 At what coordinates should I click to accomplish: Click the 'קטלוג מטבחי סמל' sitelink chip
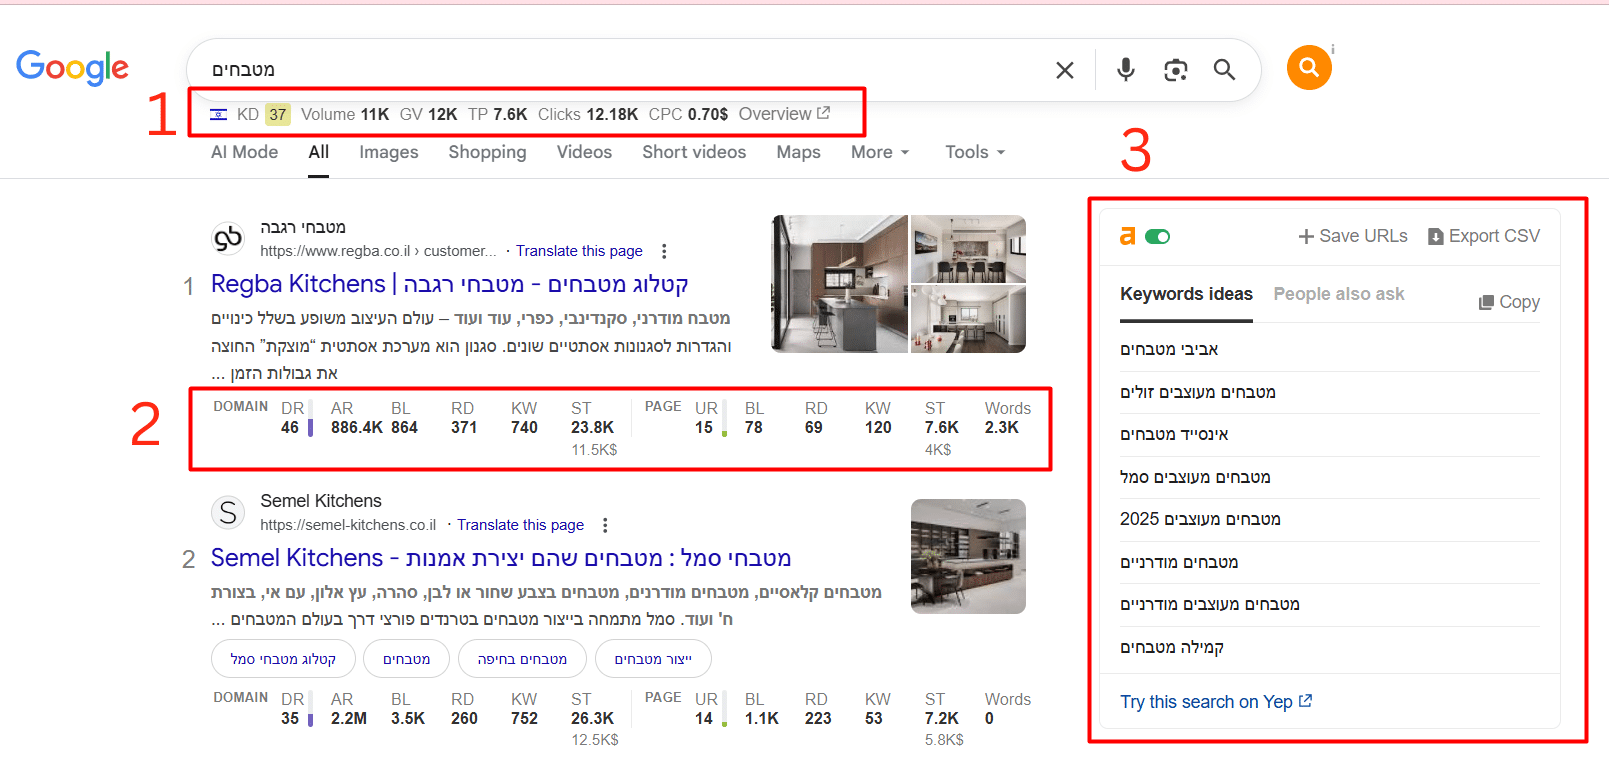(x=283, y=659)
